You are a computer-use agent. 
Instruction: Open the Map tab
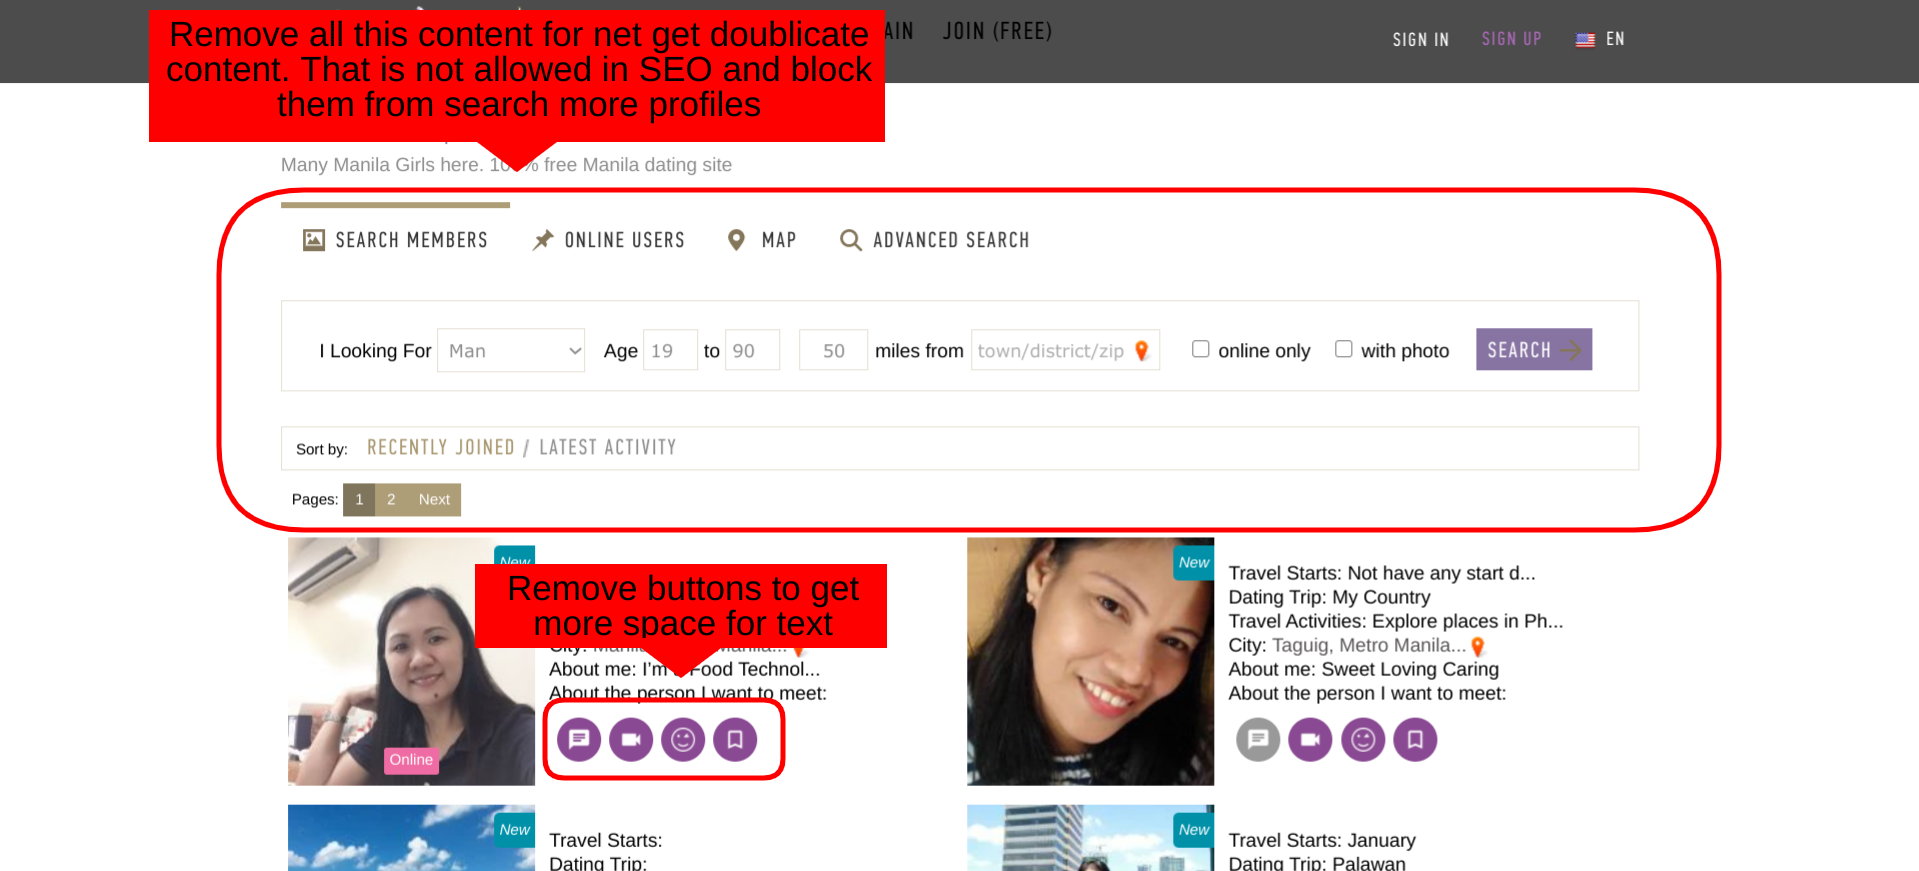point(762,240)
